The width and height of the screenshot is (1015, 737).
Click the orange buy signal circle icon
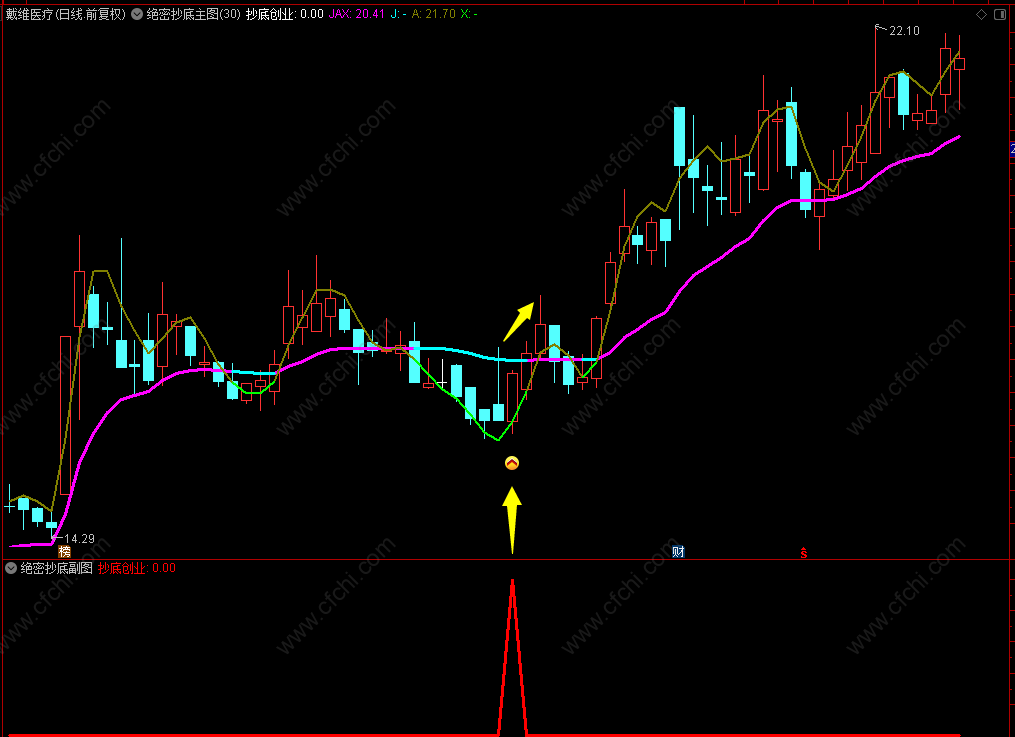tap(511, 463)
